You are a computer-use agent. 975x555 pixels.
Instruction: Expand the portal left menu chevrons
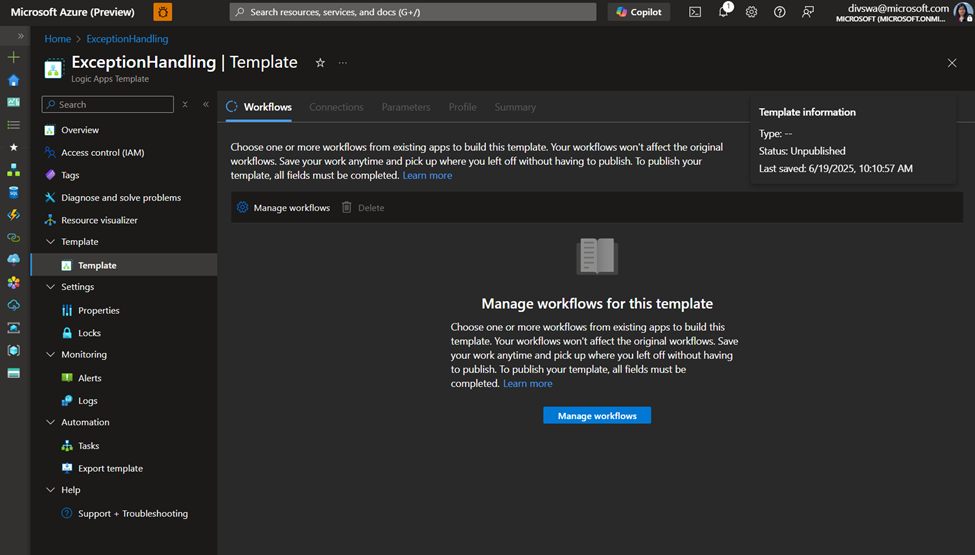tap(21, 36)
